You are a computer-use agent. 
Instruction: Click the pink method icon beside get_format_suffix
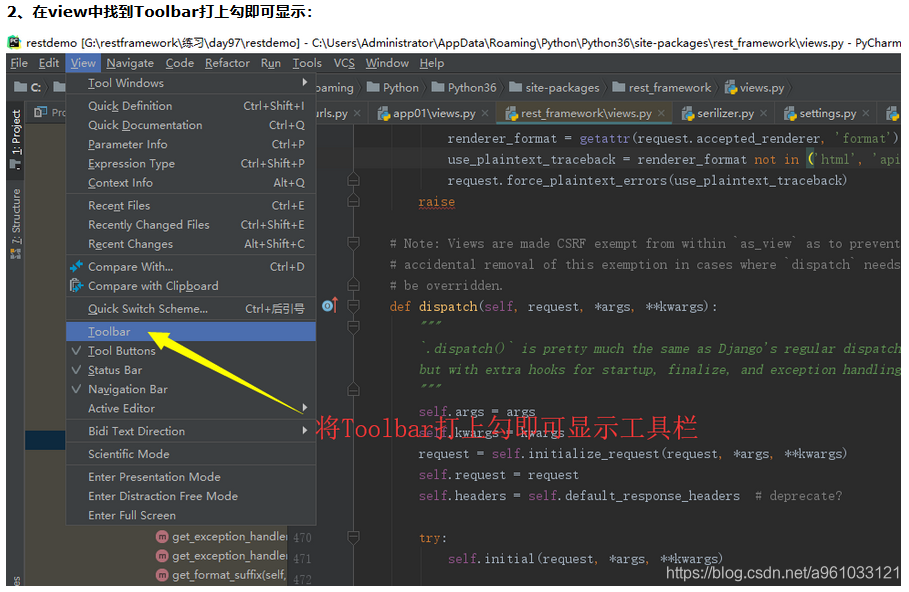(x=162, y=575)
